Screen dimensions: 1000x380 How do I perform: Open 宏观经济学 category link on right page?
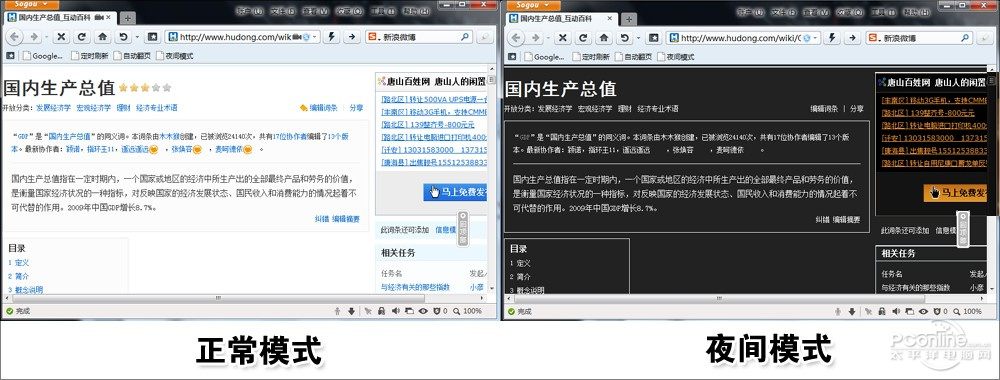[594, 108]
